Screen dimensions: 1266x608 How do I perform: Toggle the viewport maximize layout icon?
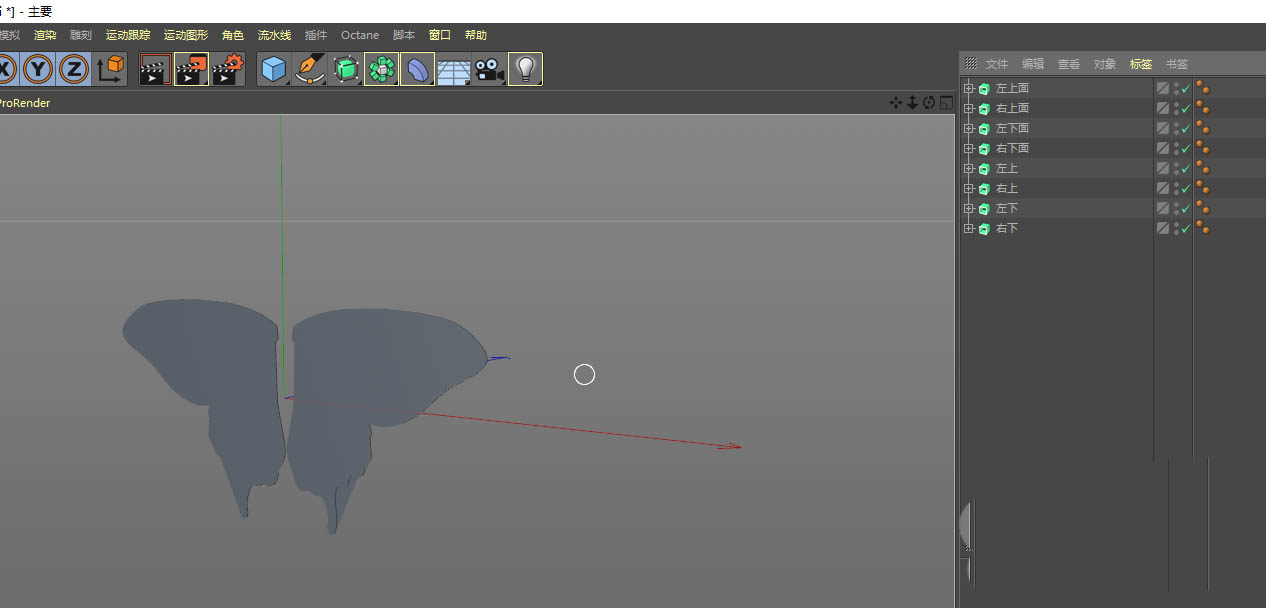[x=946, y=103]
